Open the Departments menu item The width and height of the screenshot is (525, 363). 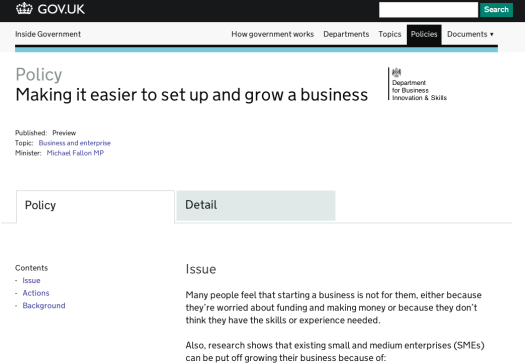point(346,34)
